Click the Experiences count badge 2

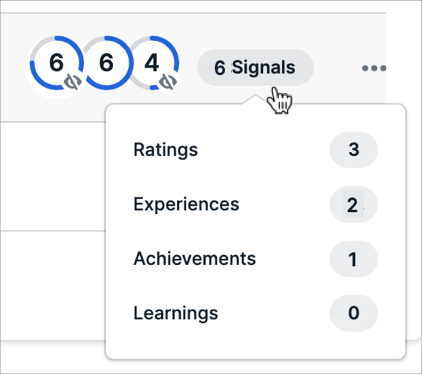(x=354, y=204)
